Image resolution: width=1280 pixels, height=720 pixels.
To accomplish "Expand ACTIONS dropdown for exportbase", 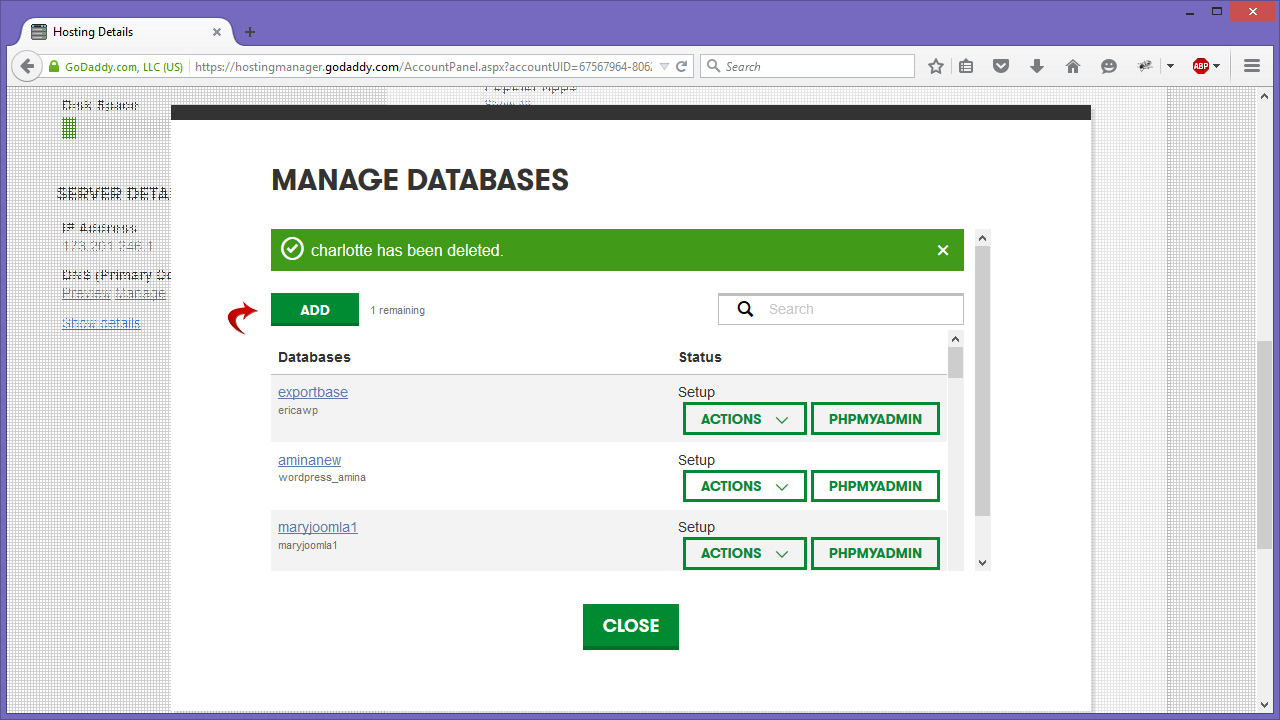I will (745, 419).
